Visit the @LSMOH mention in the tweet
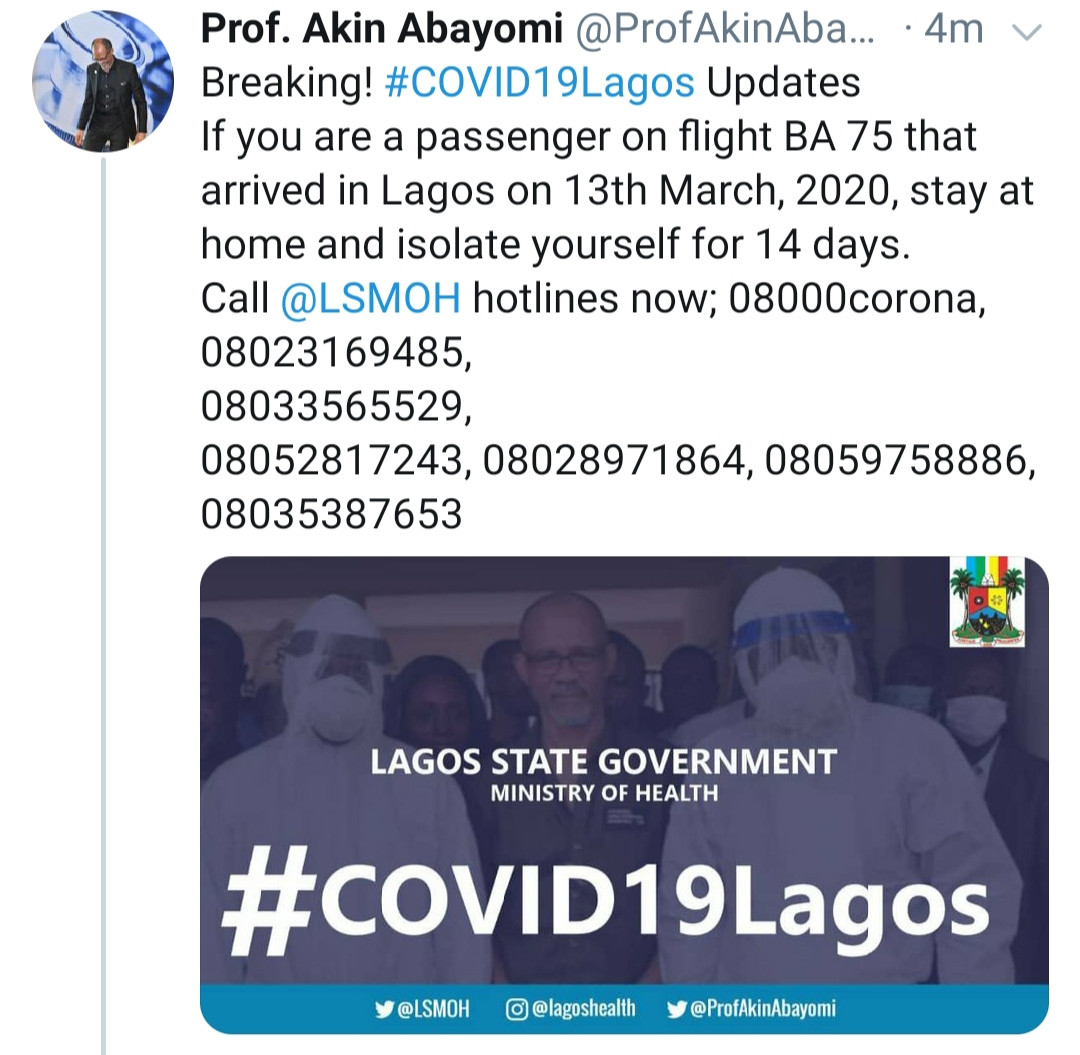Viewport: 1080px width, 1055px height. (x=370, y=298)
